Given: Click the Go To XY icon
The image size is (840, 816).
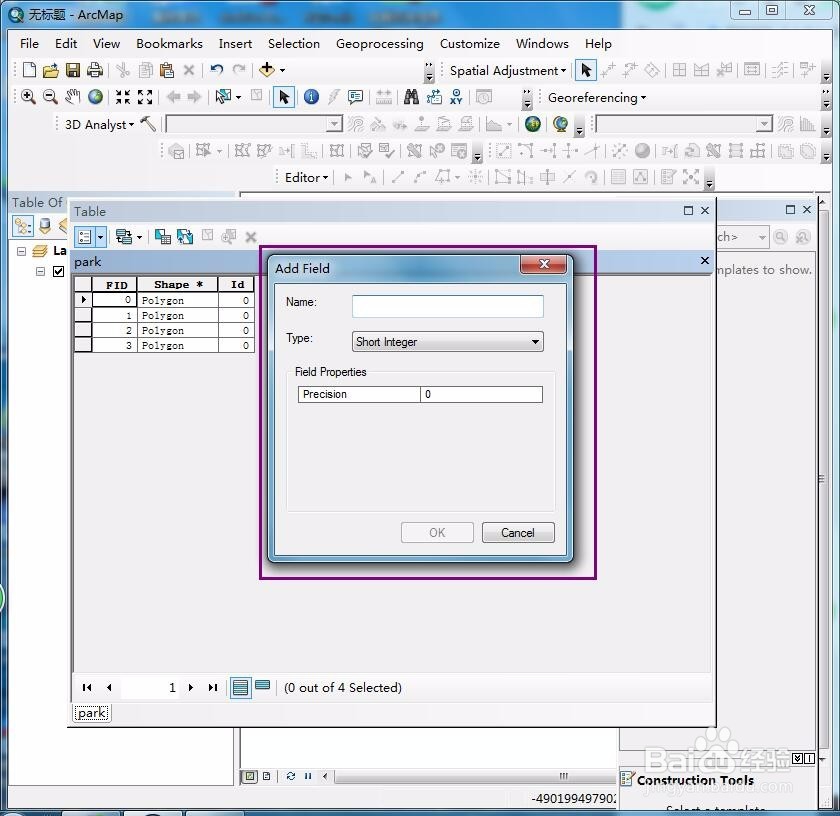Looking at the screenshot, I should (x=456, y=97).
